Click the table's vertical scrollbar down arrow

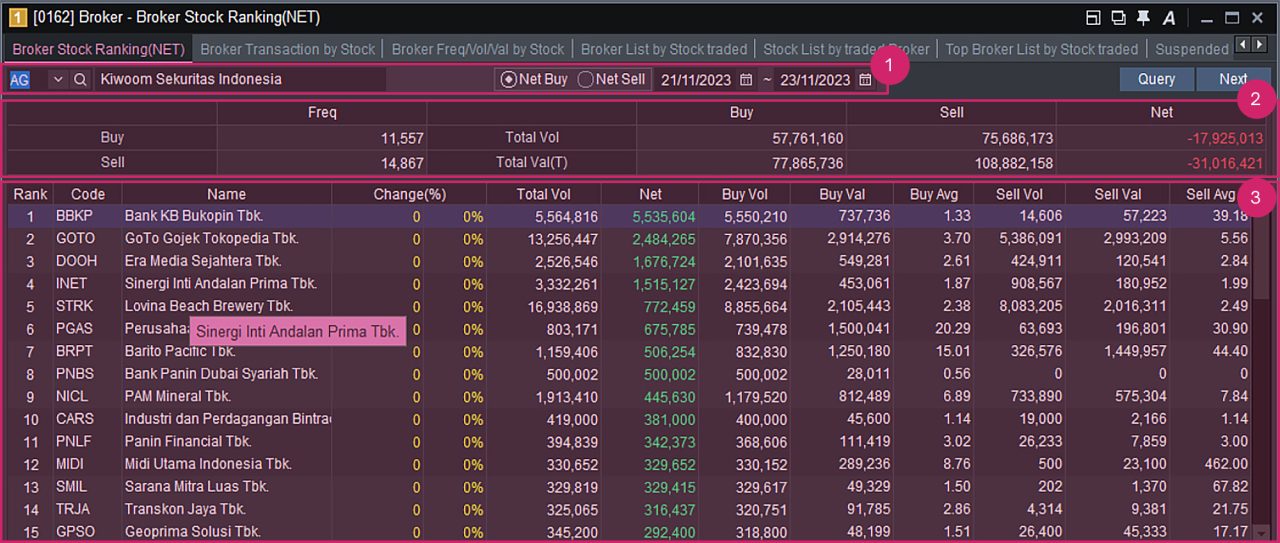click(1261, 532)
